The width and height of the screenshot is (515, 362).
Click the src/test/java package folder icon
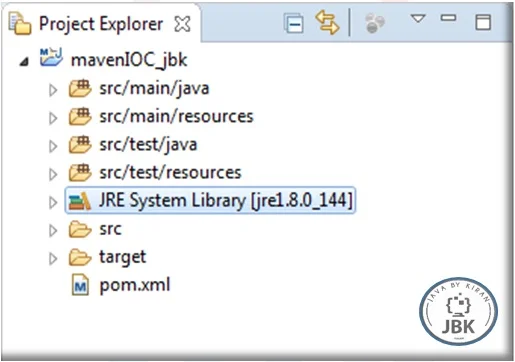pos(80,144)
